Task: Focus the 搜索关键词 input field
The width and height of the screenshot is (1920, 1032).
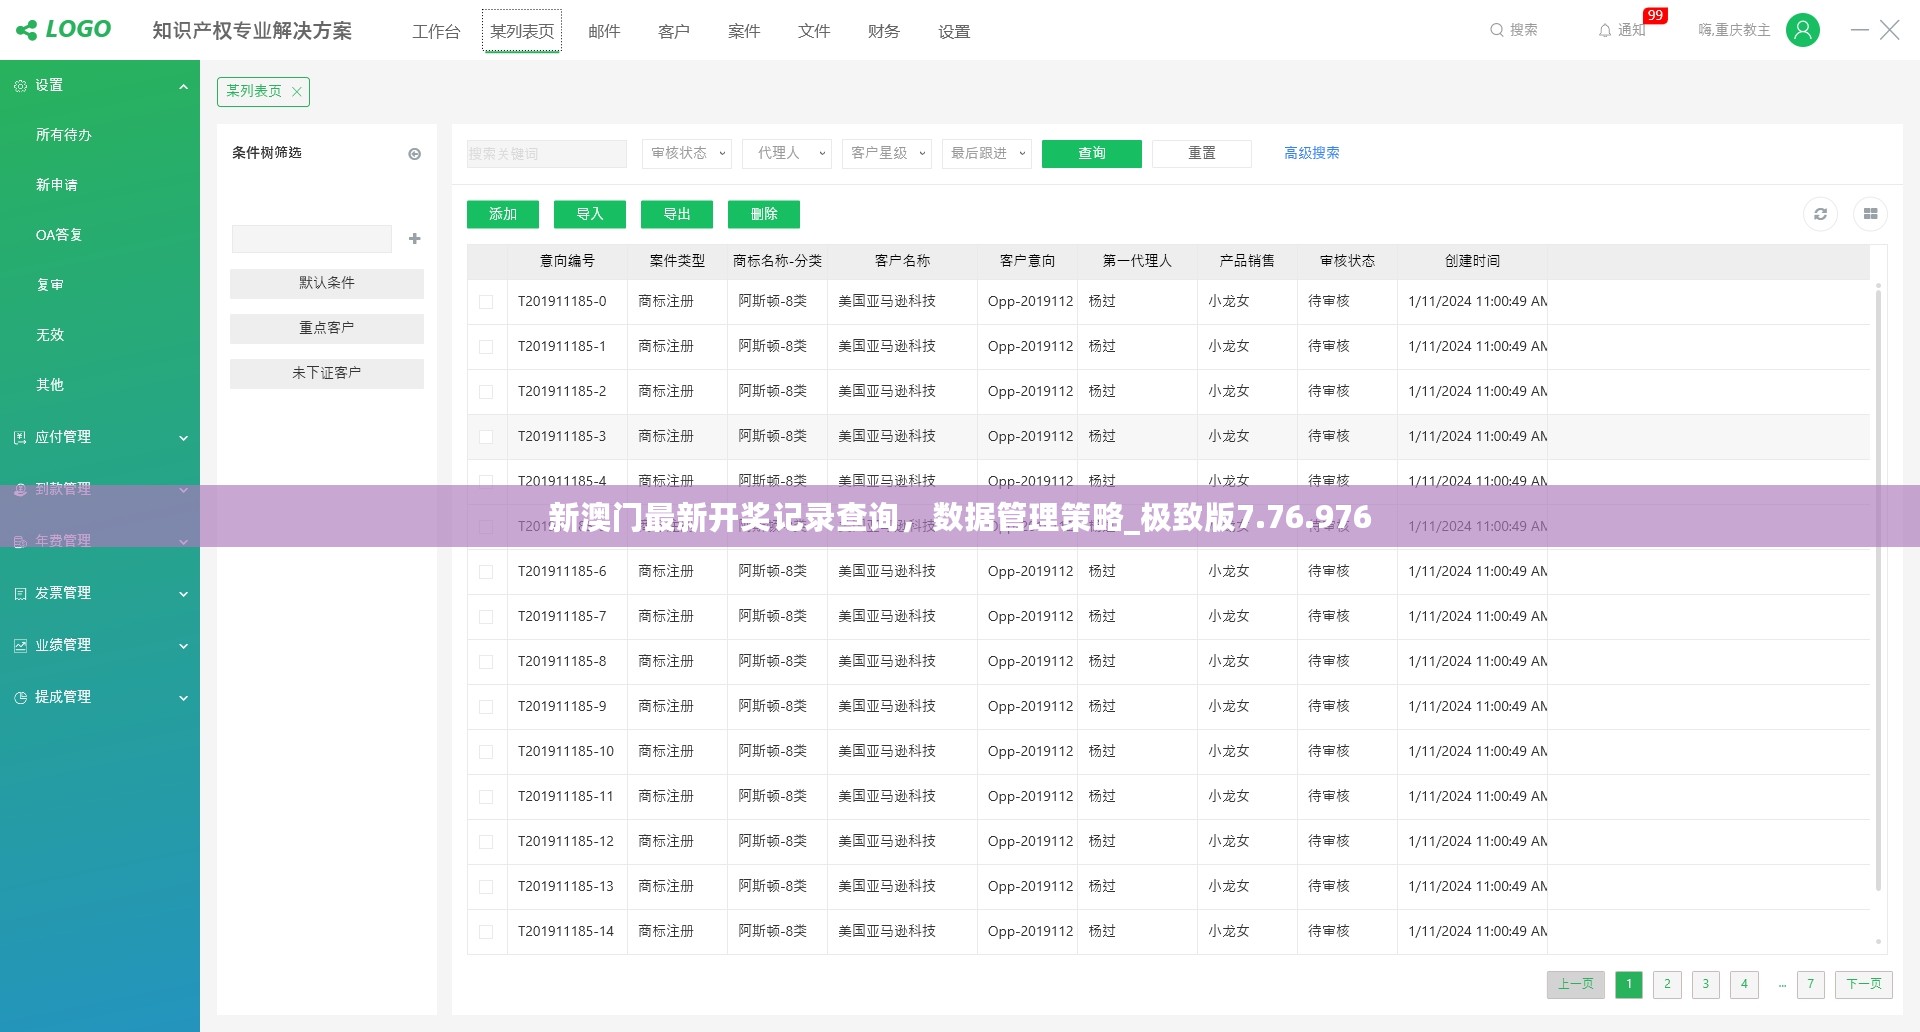Action: pyautogui.click(x=547, y=153)
